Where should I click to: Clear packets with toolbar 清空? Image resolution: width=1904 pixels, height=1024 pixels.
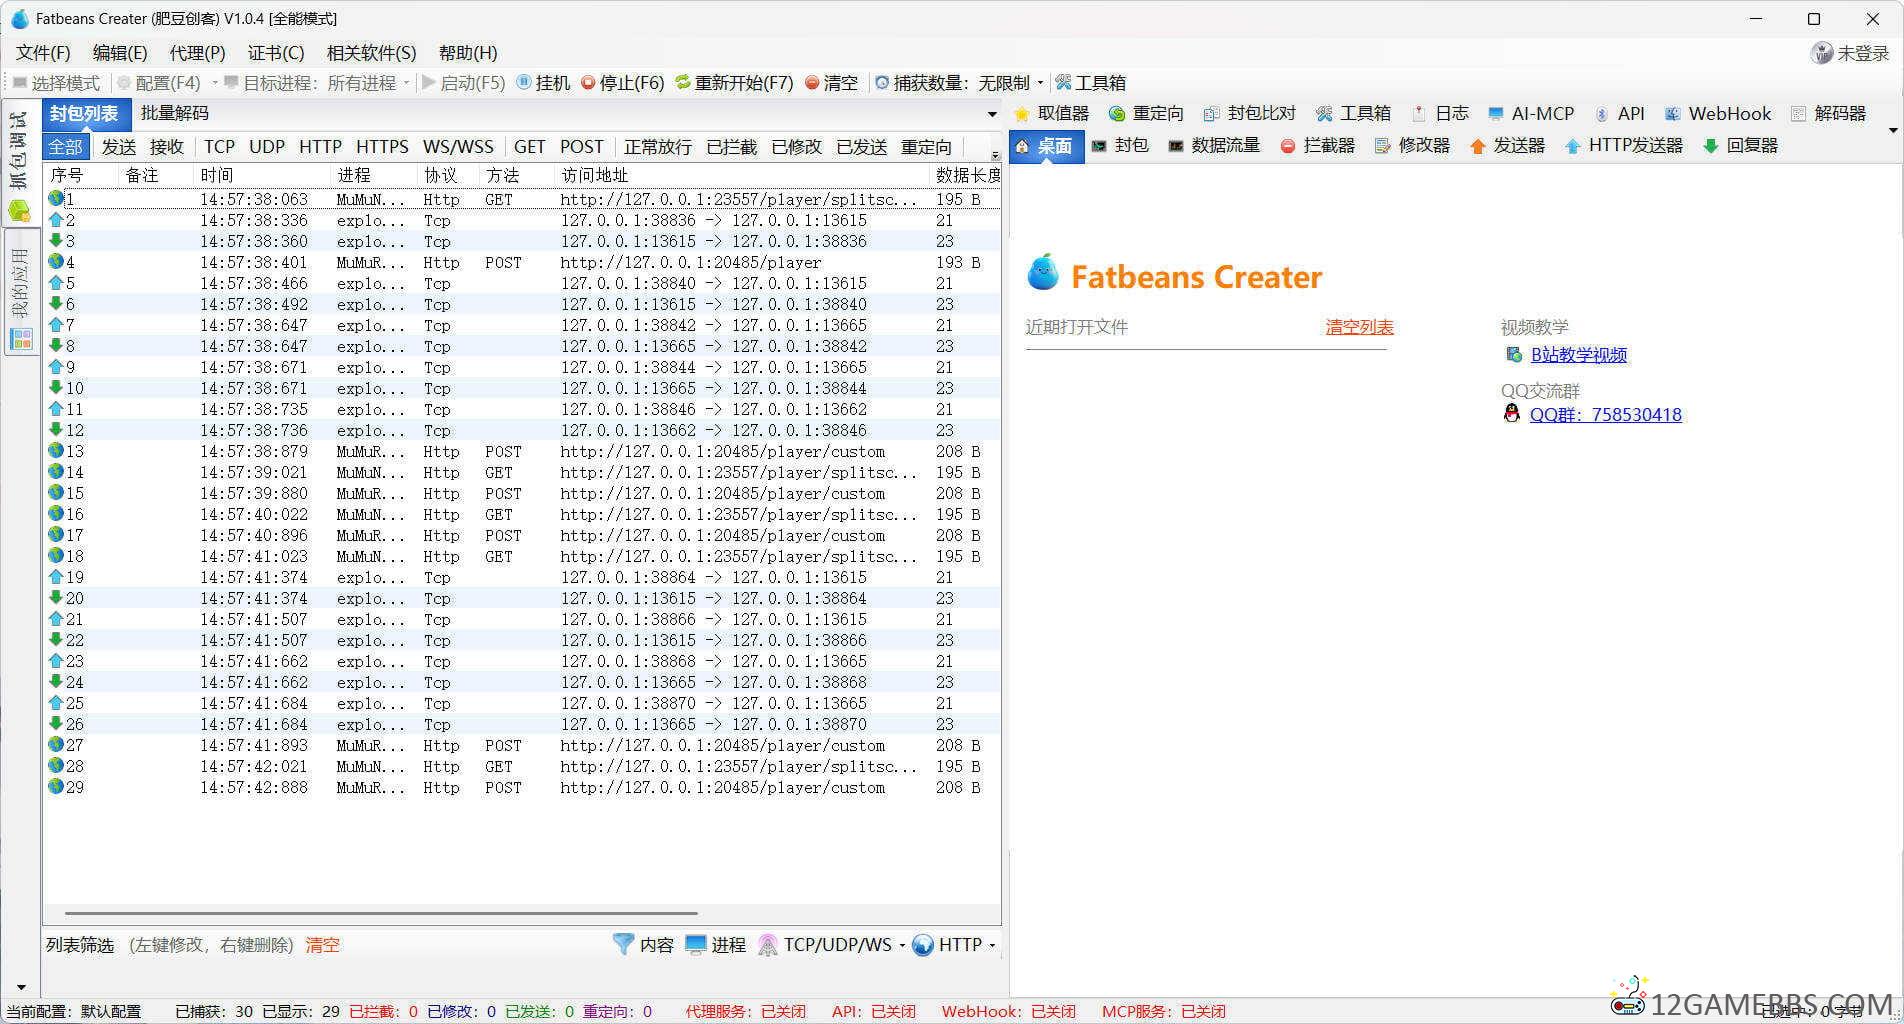point(831,83)
